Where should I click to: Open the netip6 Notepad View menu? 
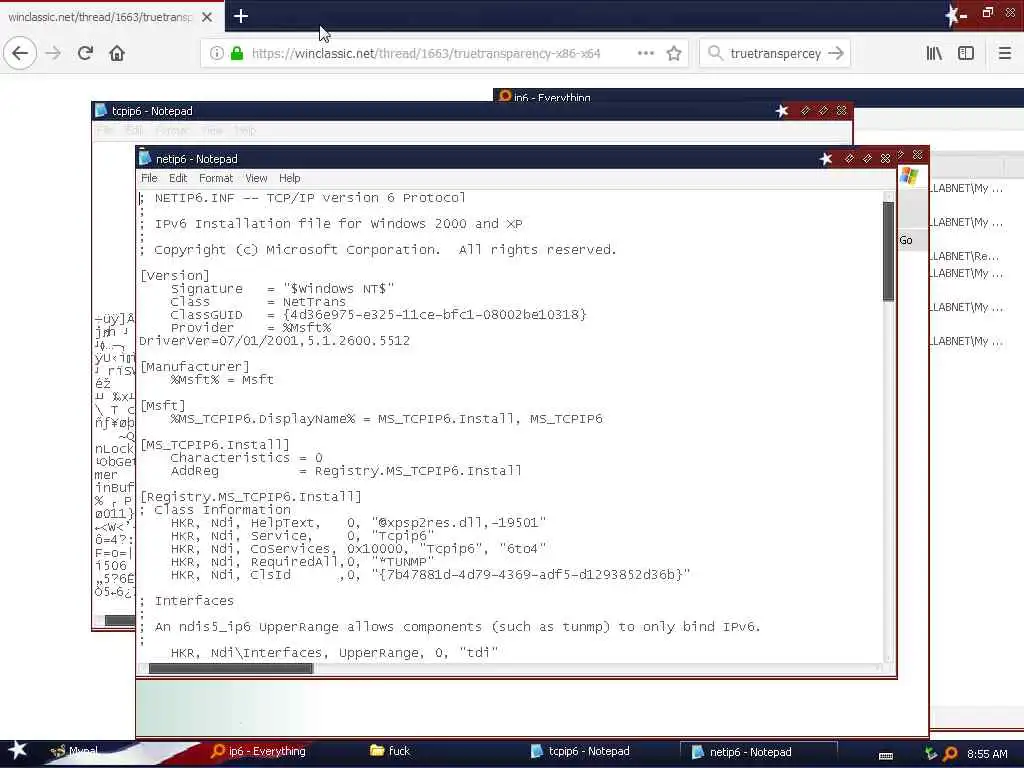point(256,178)
